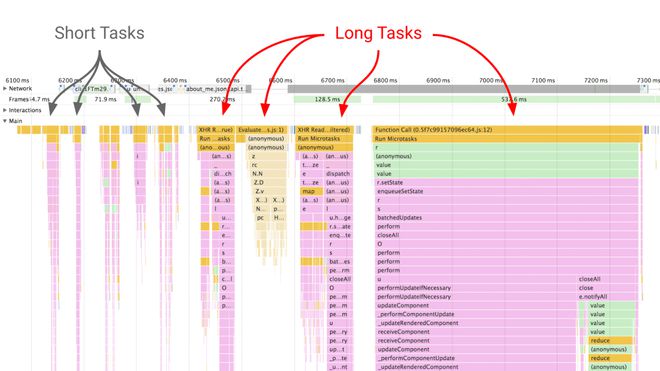
Task: Select the XHR Read...iltered) task bar
Action: [324, 130]
